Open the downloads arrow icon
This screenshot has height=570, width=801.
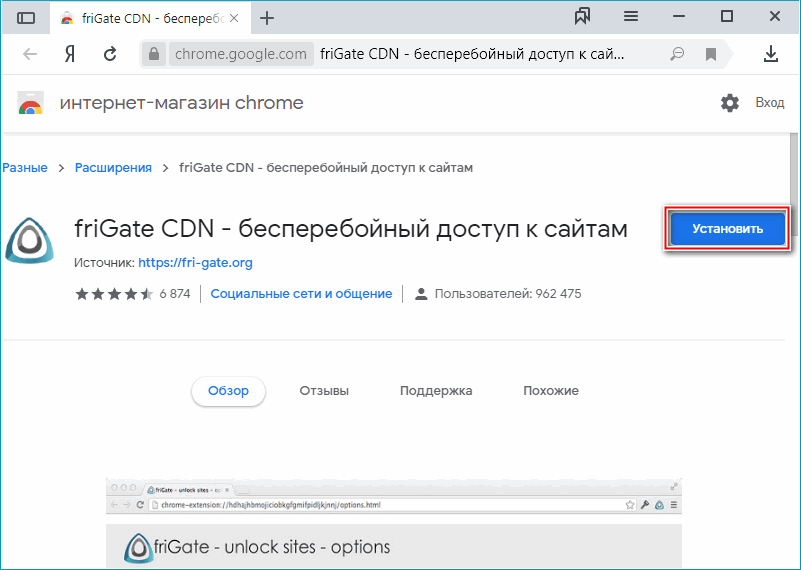pyautogui.click(x=771, y=54)
